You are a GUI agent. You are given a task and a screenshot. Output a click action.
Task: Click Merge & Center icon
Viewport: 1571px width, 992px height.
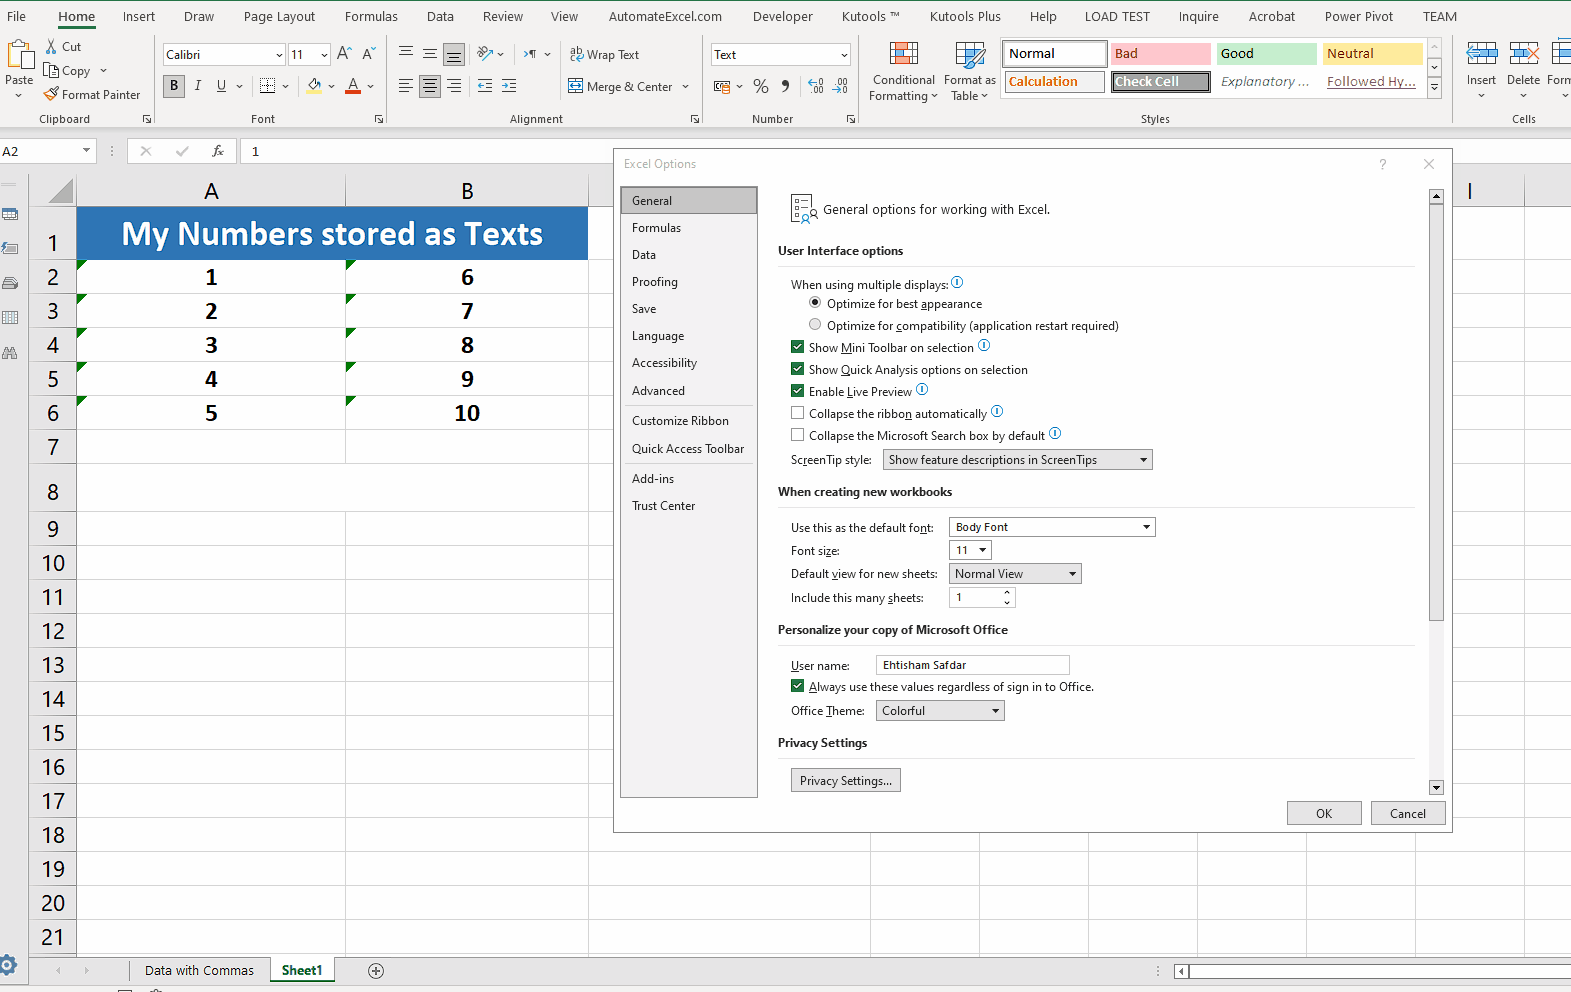[576, 86]
